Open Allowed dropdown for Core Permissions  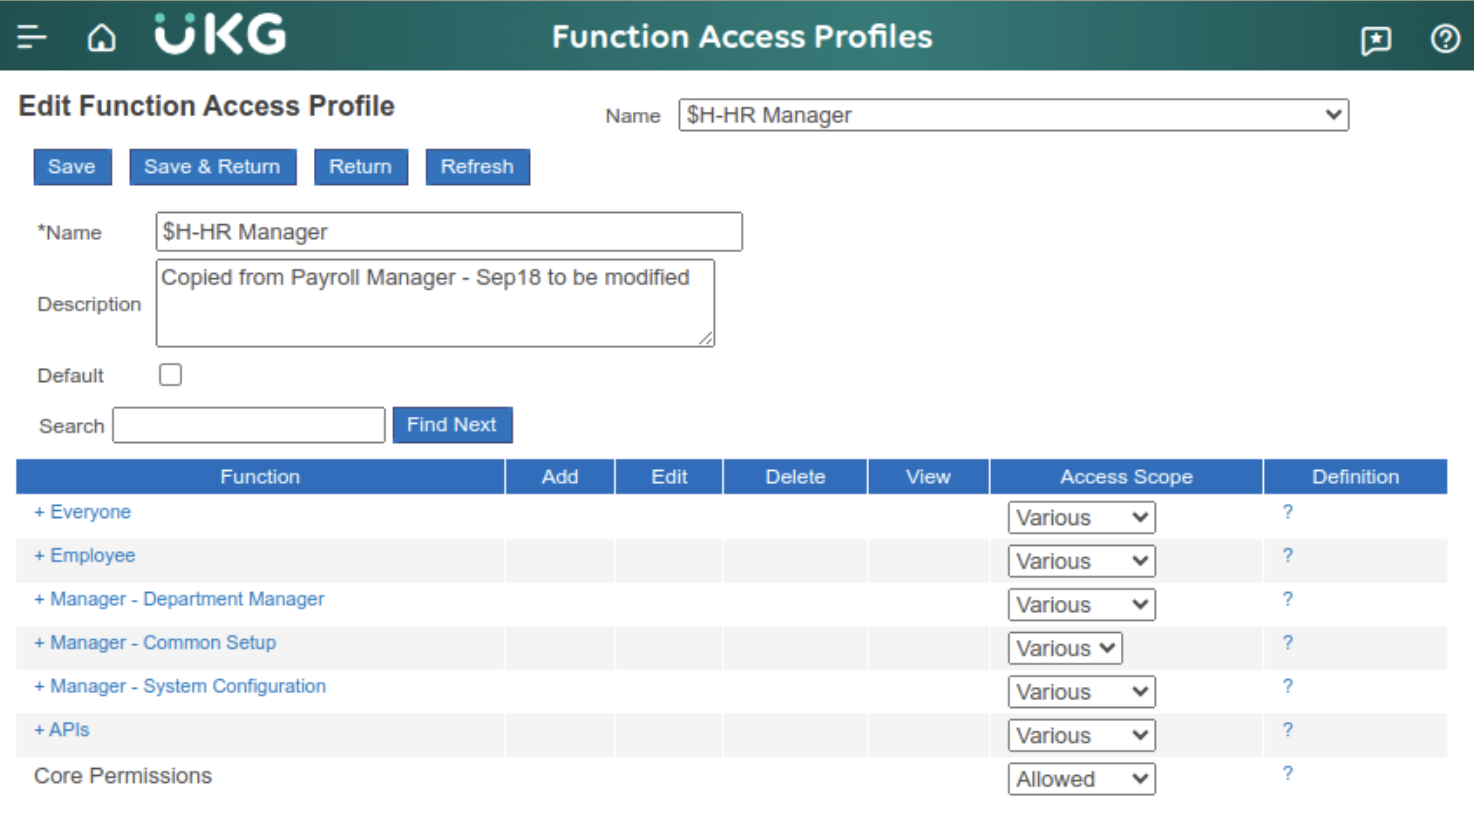1081,779
